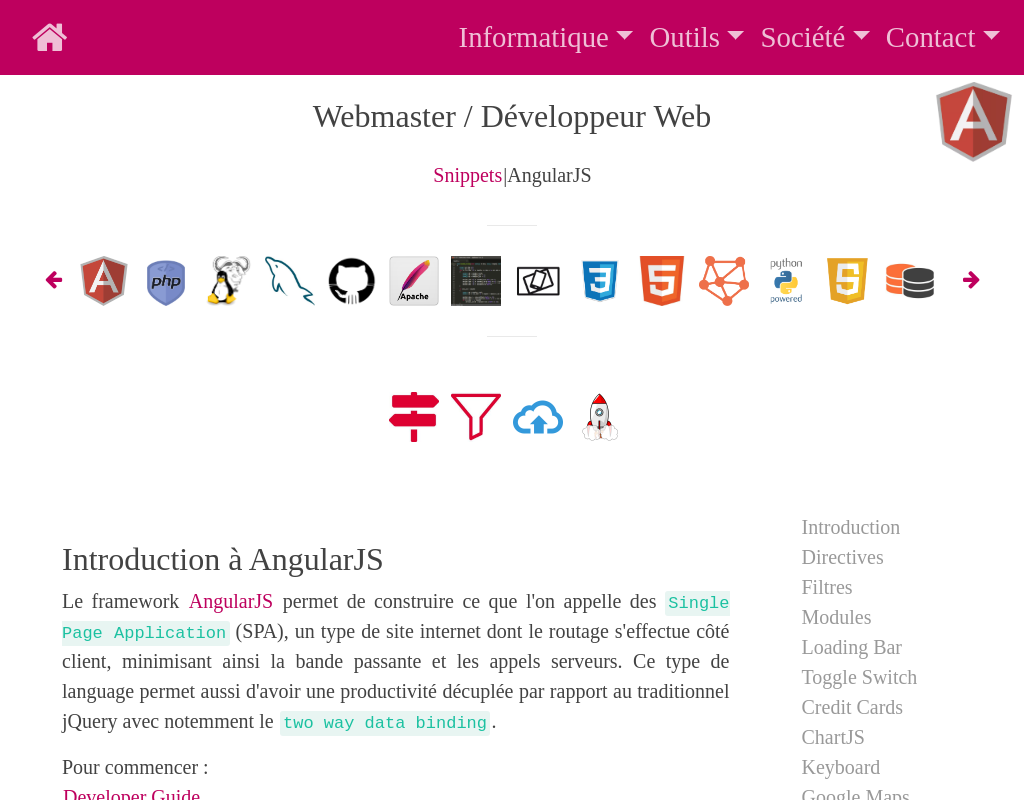This screenshot has width=1024, height=800.
Task: Select the black rotated-squares outline icon
Action: [x=538, y=281]
